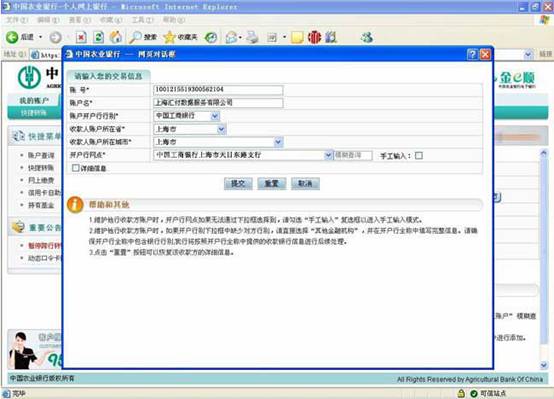Expand the bank branch dropdown arrow
Viewport: 554px width, 399px height.
coord(328,155)
